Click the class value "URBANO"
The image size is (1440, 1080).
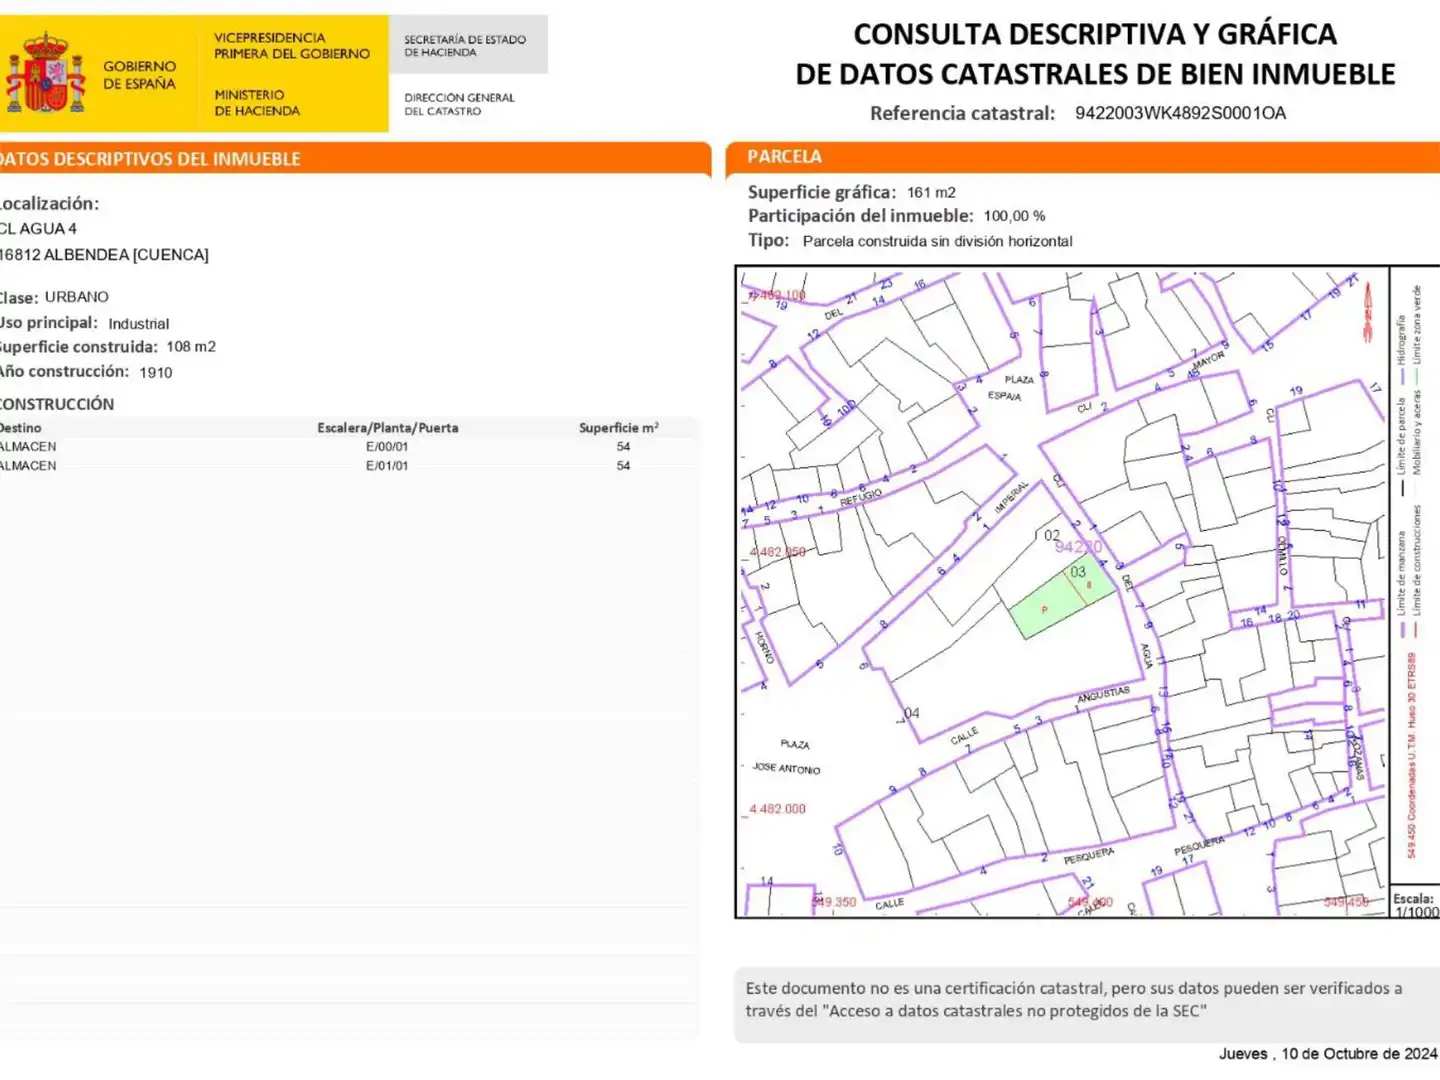coord(77,297)
